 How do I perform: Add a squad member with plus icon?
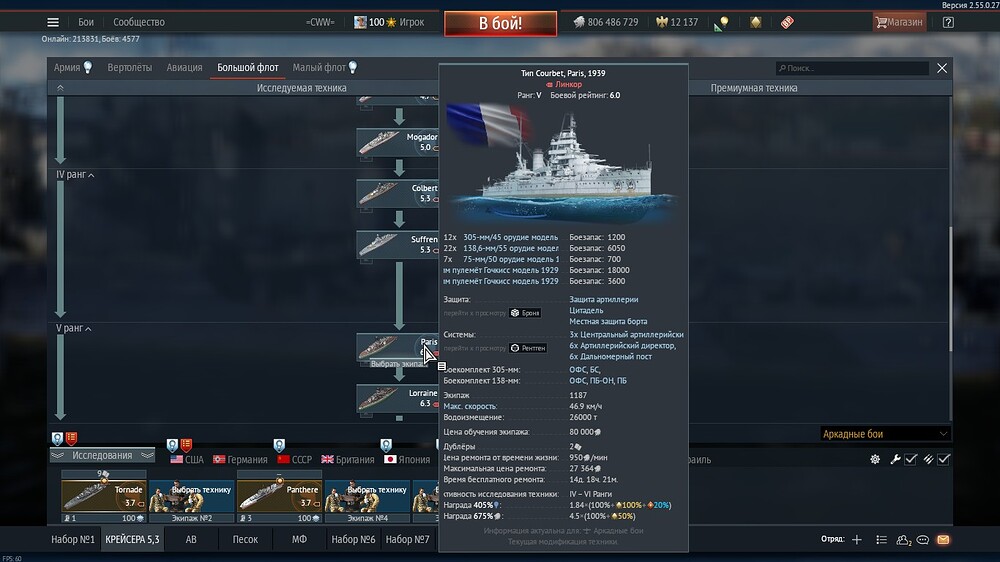(856, 540)
